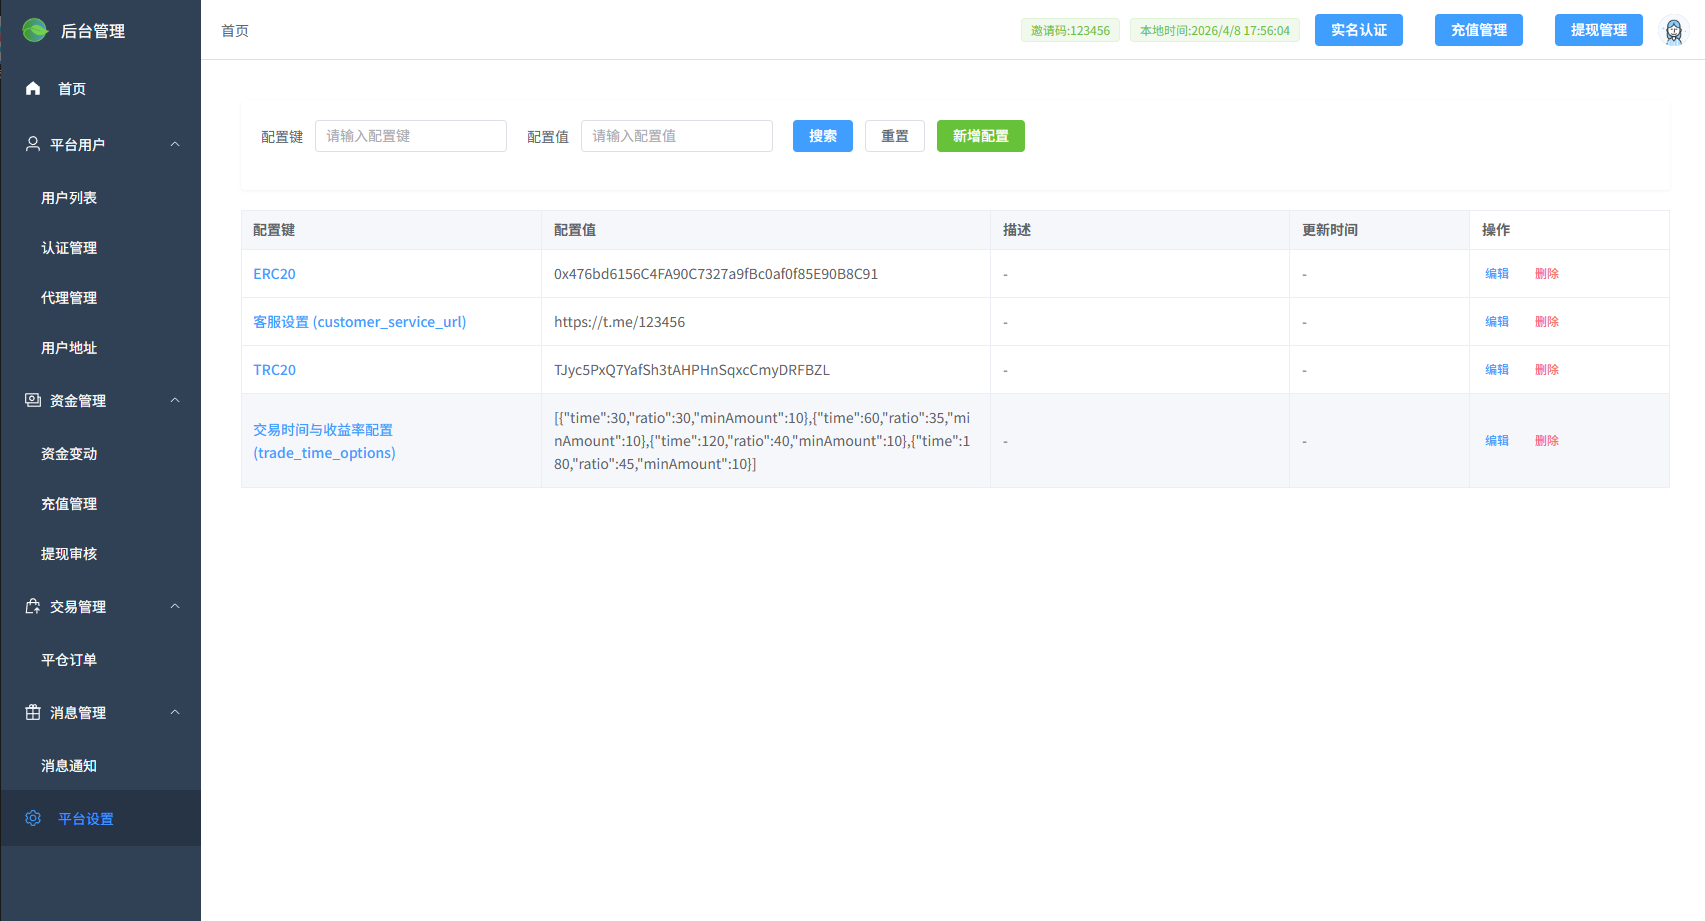Click the gear icon for 平台设置
Screen dimensions: 1705x921
(x=33, y=818)
